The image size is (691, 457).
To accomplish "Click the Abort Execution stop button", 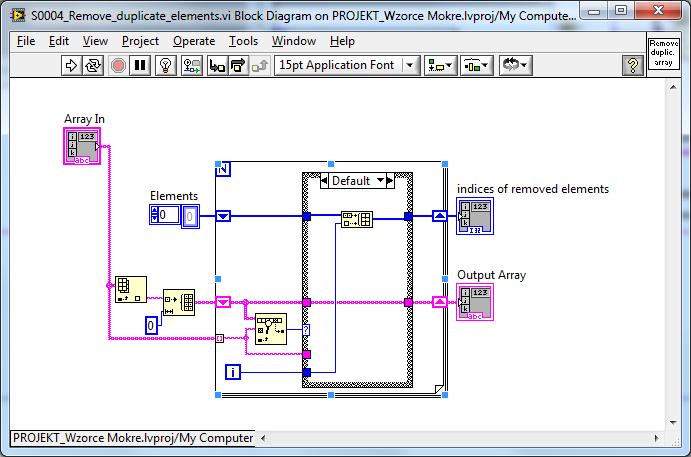I will tap(118, 66).
